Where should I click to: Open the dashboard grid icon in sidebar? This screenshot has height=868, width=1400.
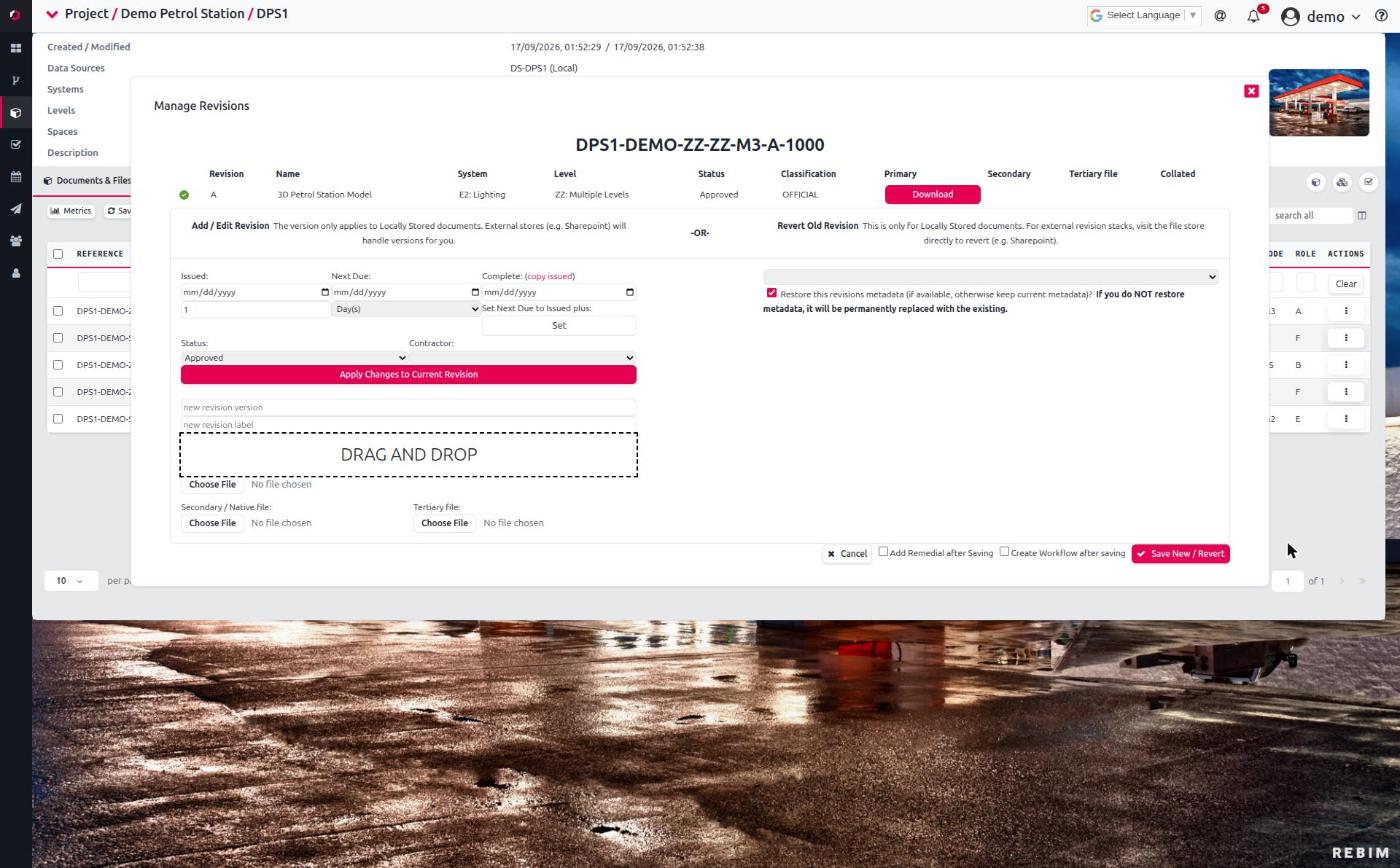[x=15, y=48]
